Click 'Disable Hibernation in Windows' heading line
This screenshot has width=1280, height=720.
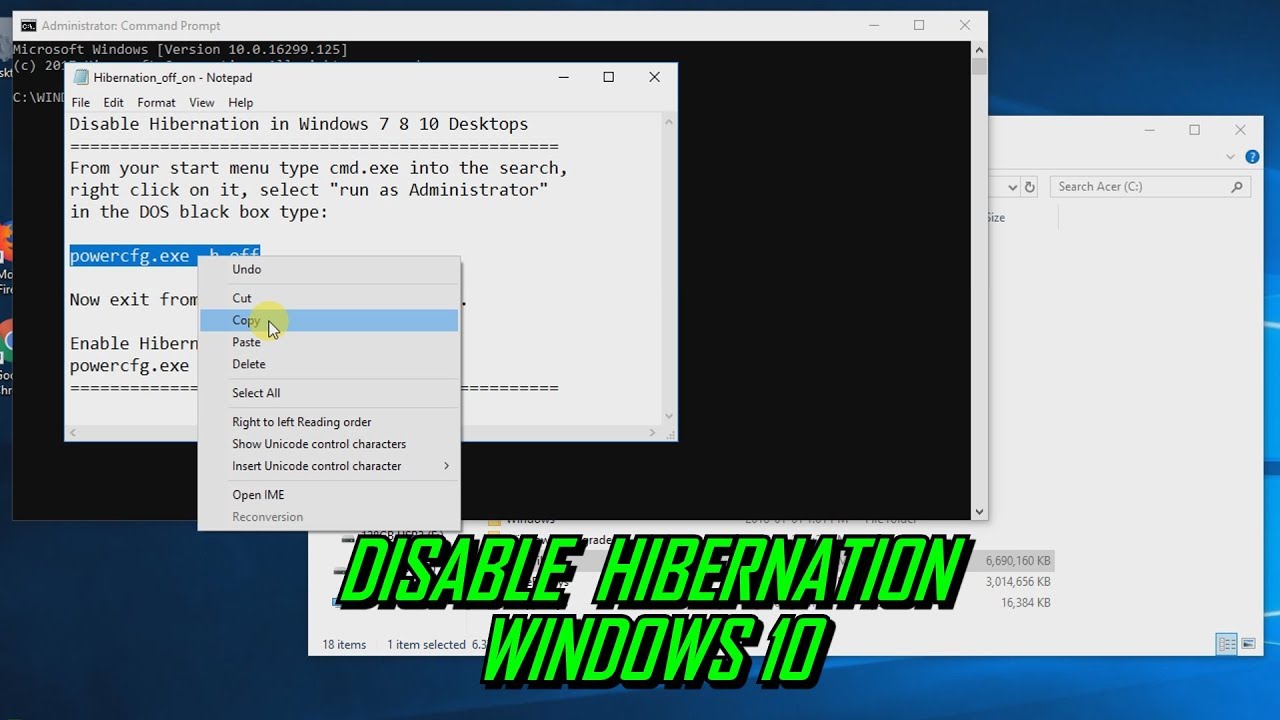click(299, 124)
